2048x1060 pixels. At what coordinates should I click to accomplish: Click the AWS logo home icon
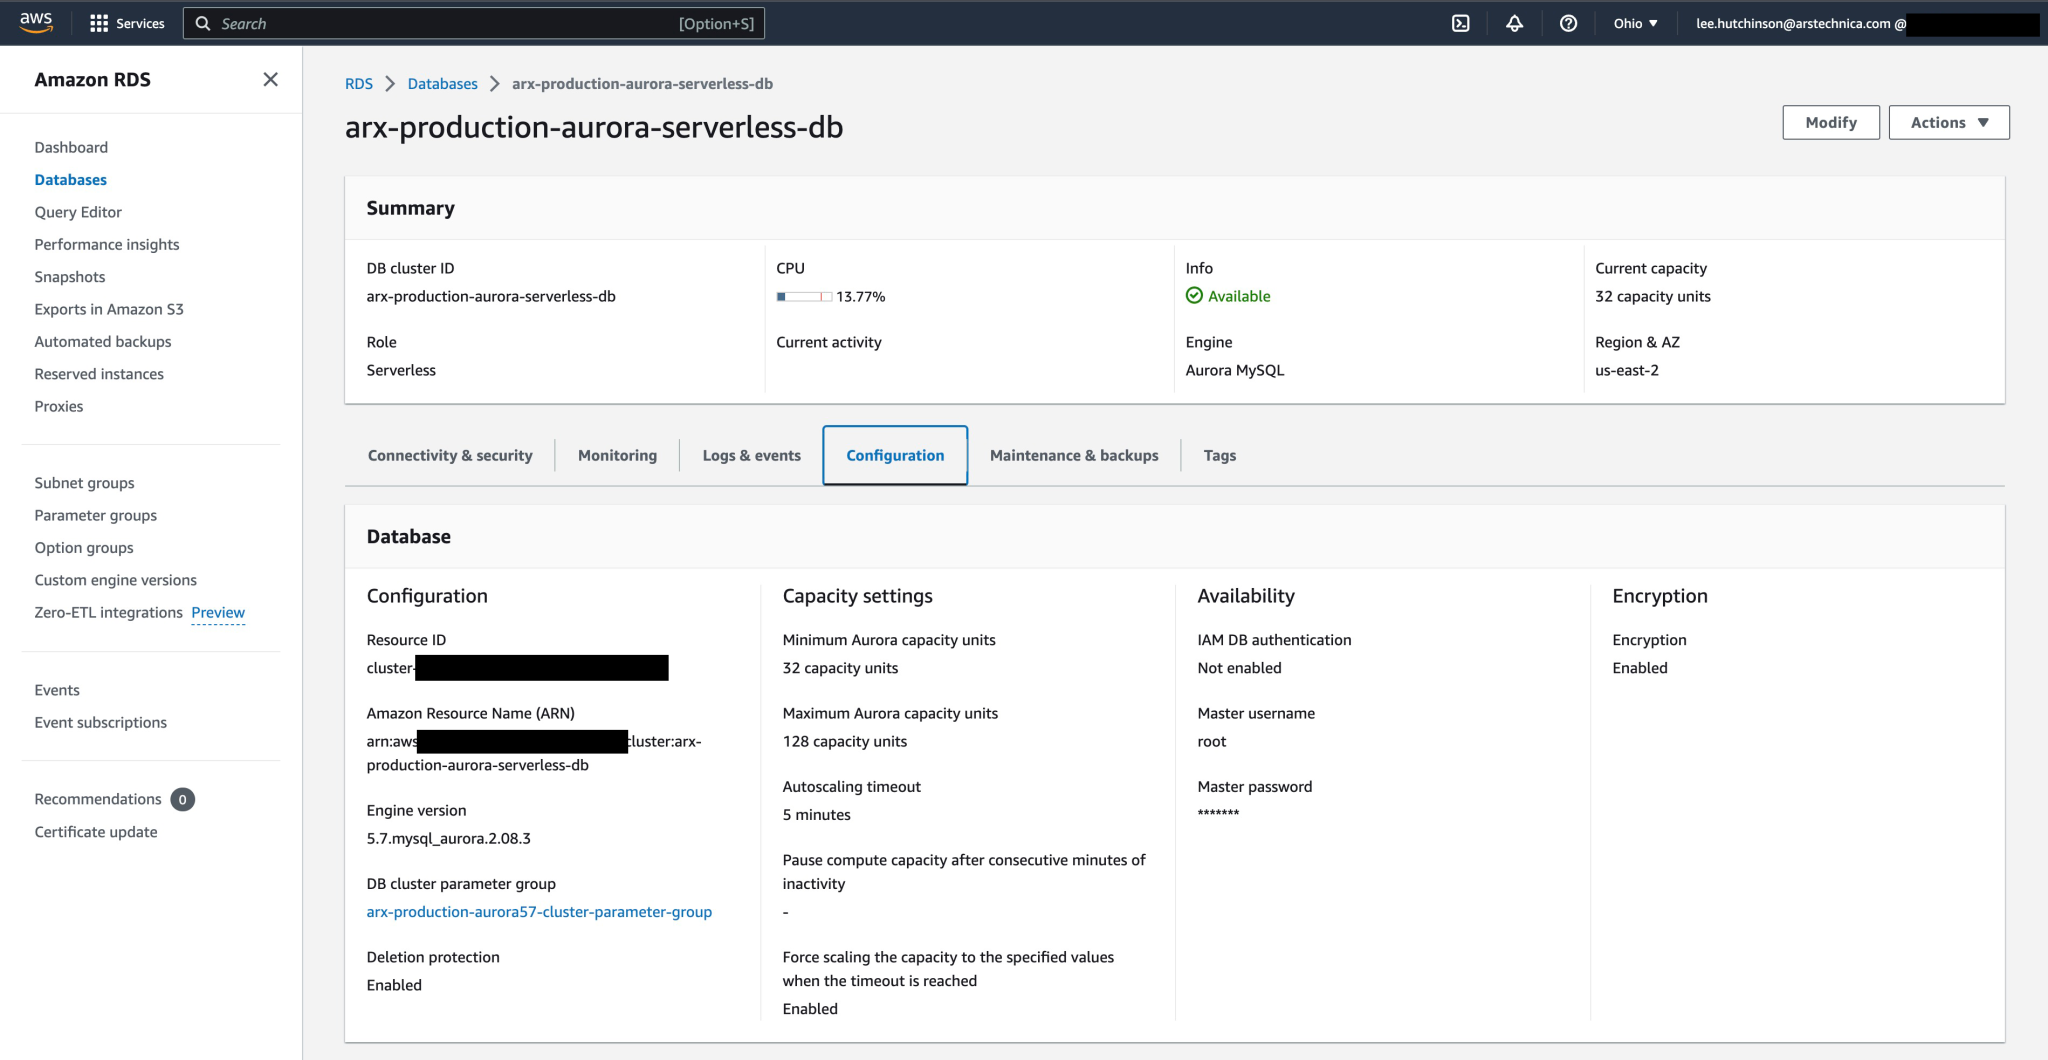pyautogui.click(x=36, y=22)
